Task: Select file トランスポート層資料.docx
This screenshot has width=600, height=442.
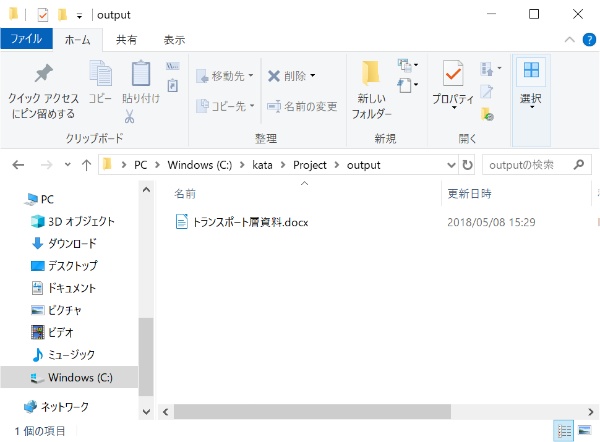Action: [x=242, y=222]
